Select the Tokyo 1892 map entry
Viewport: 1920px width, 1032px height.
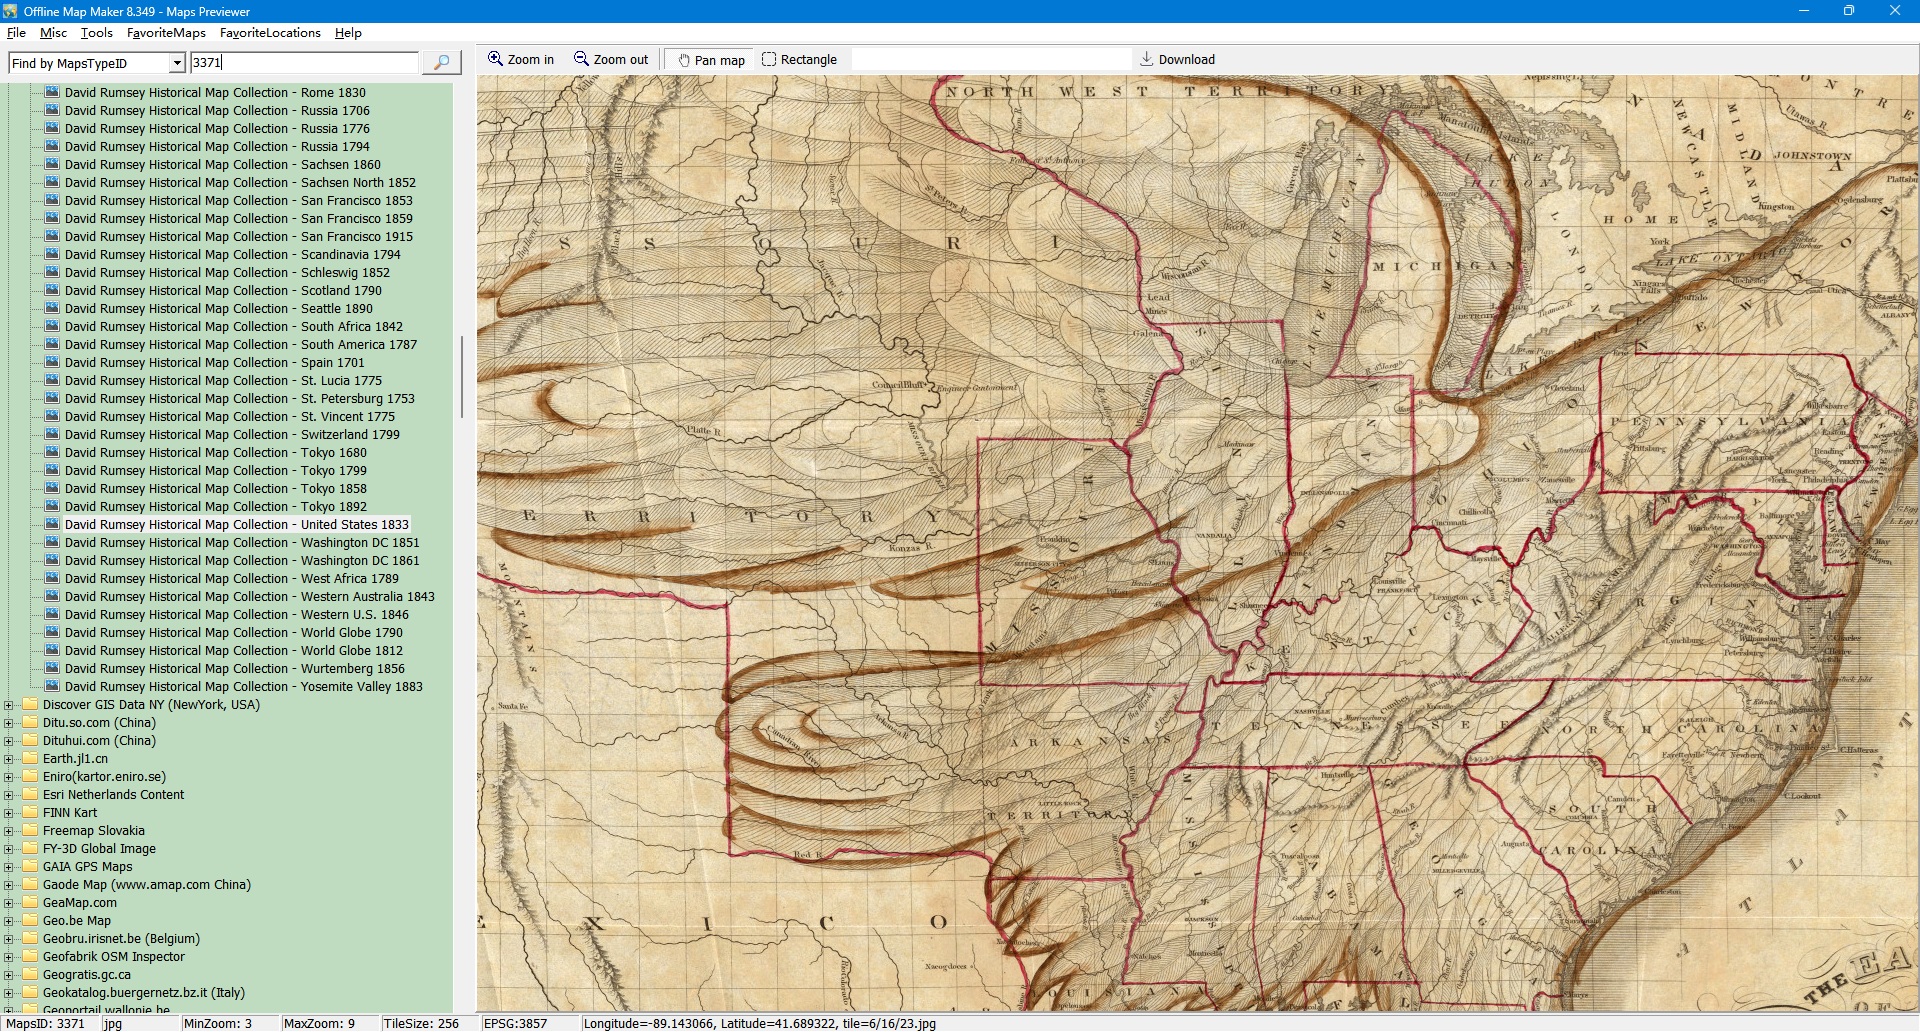[x=215, y=507]
